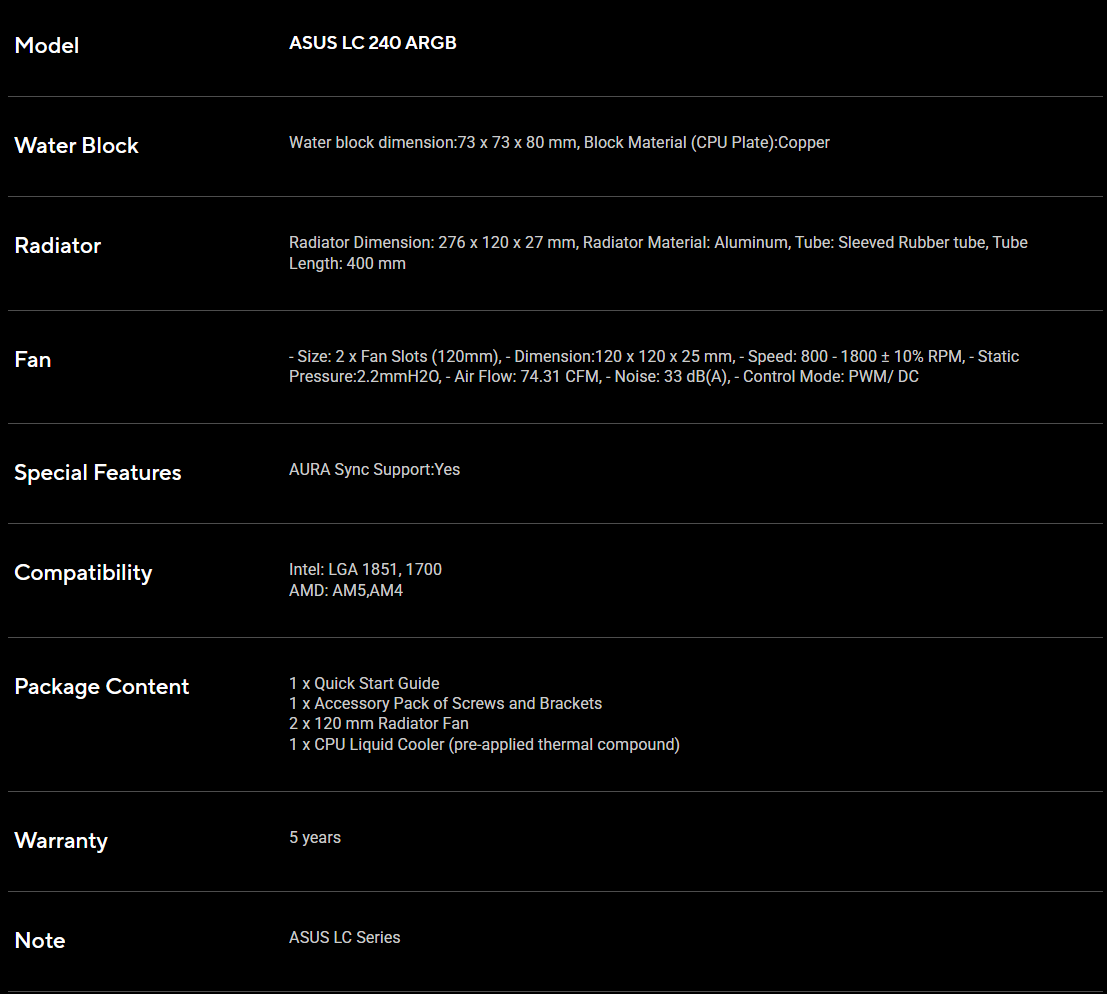Click the Intel: LGA 1851, 1700 line
Image resolution: width=1107 pixels, height=994 pixels.
tap(365, 570)
